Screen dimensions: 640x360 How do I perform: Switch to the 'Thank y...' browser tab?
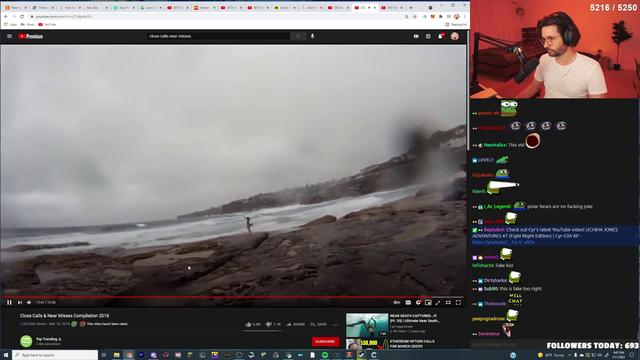[43, 7]
